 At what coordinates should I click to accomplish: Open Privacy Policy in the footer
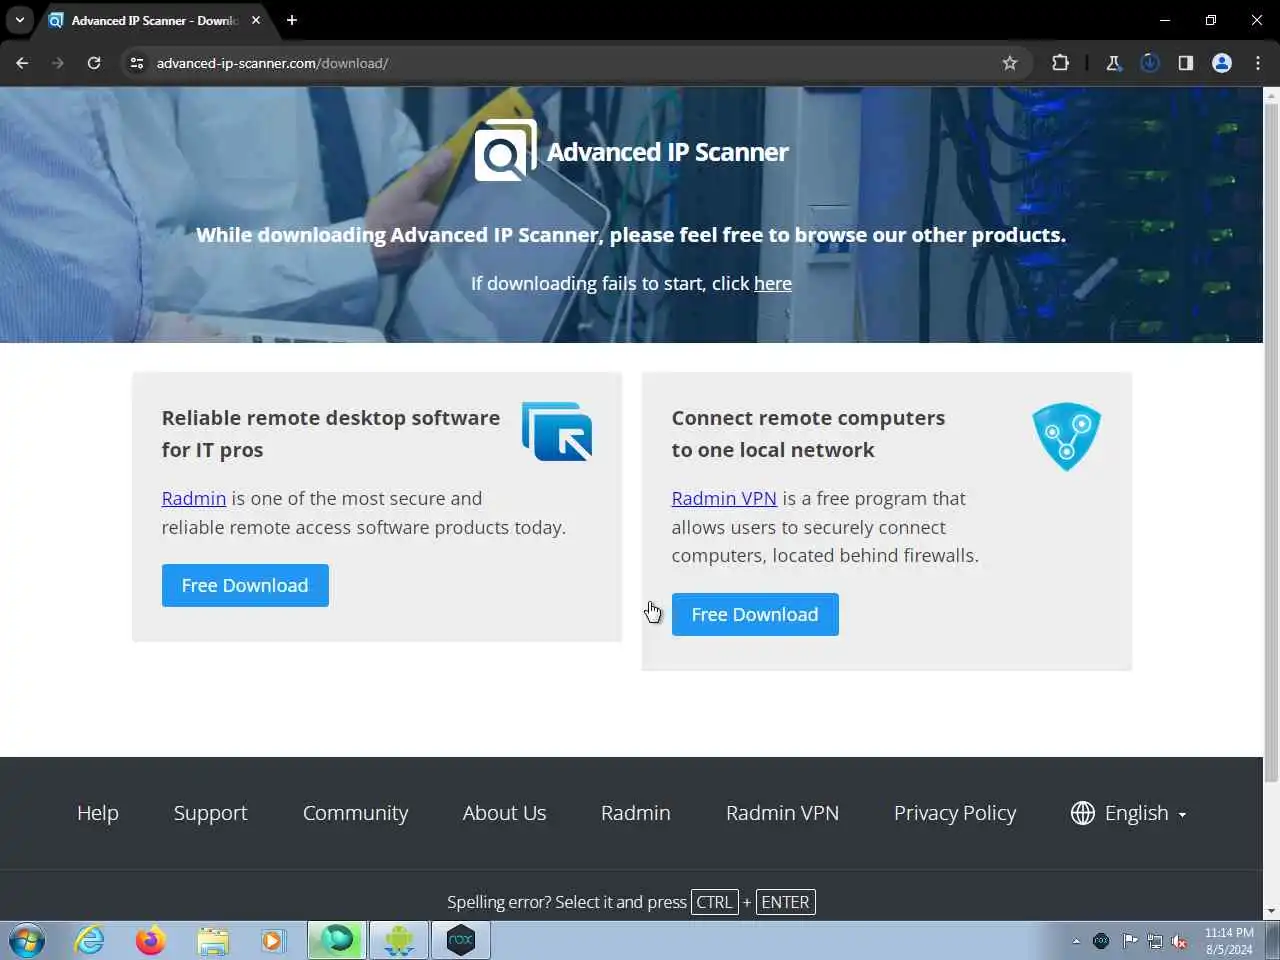click(x=955, y=813)
